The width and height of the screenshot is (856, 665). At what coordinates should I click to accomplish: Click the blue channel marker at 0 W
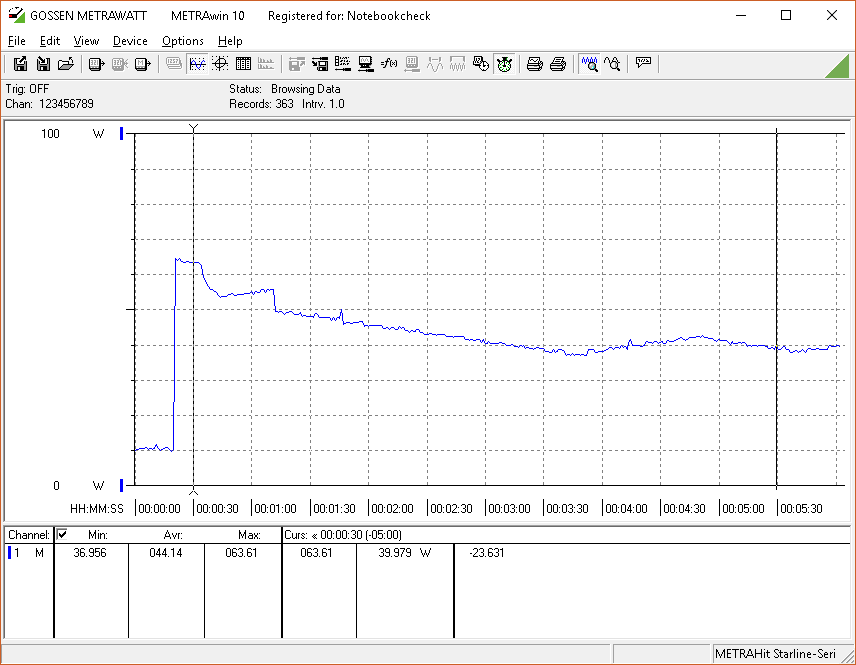pos(122,485)
